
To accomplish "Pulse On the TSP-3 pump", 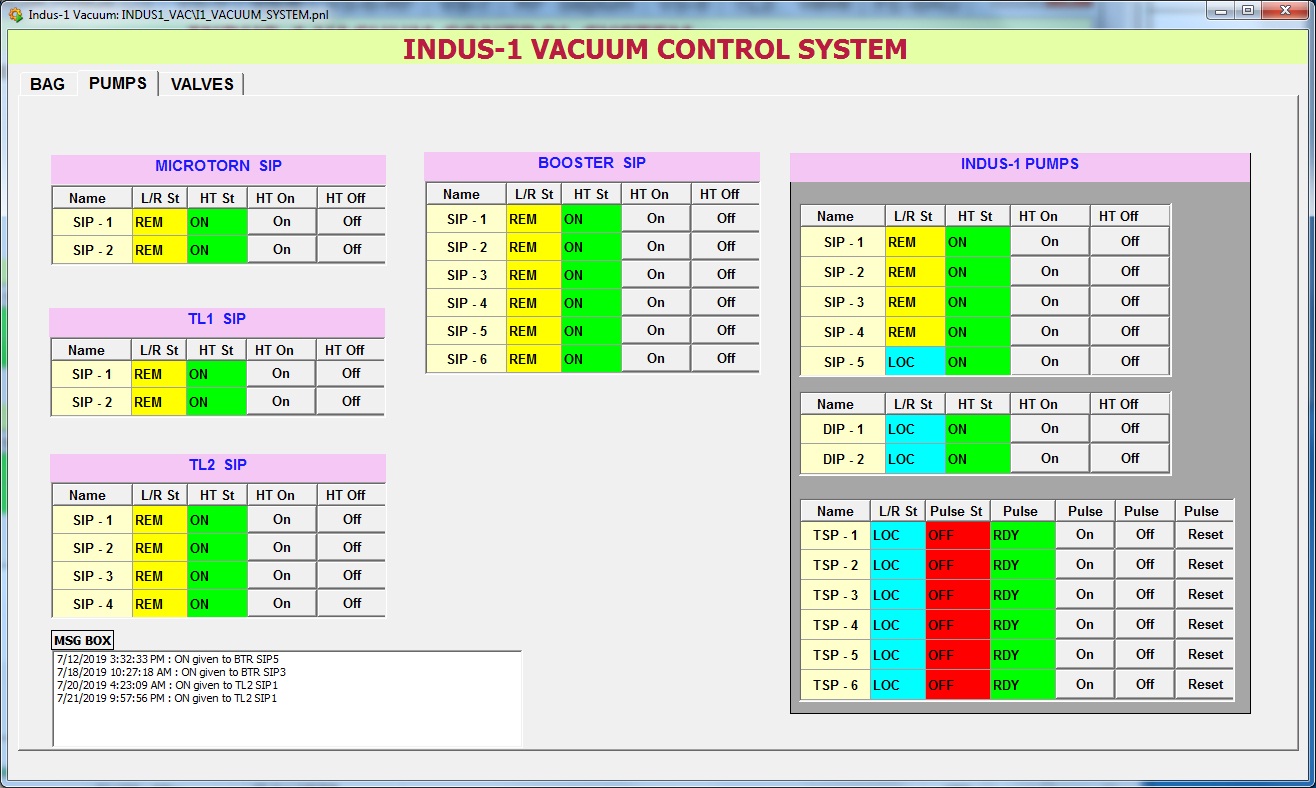I will click(1084, 594).
